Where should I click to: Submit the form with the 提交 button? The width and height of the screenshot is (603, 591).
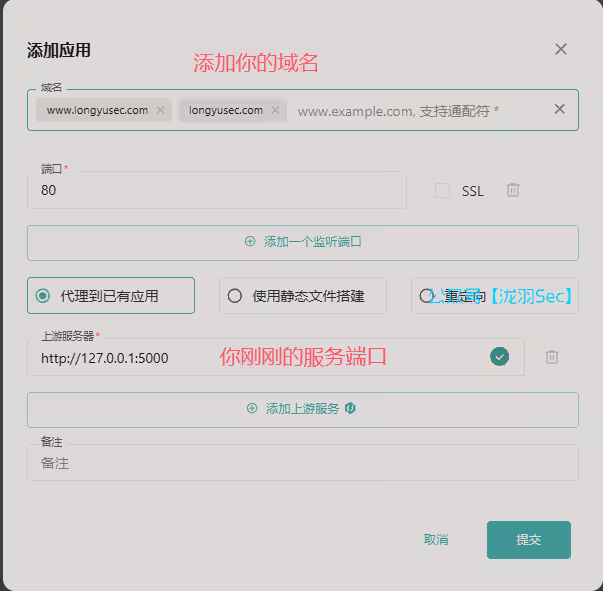529,540
